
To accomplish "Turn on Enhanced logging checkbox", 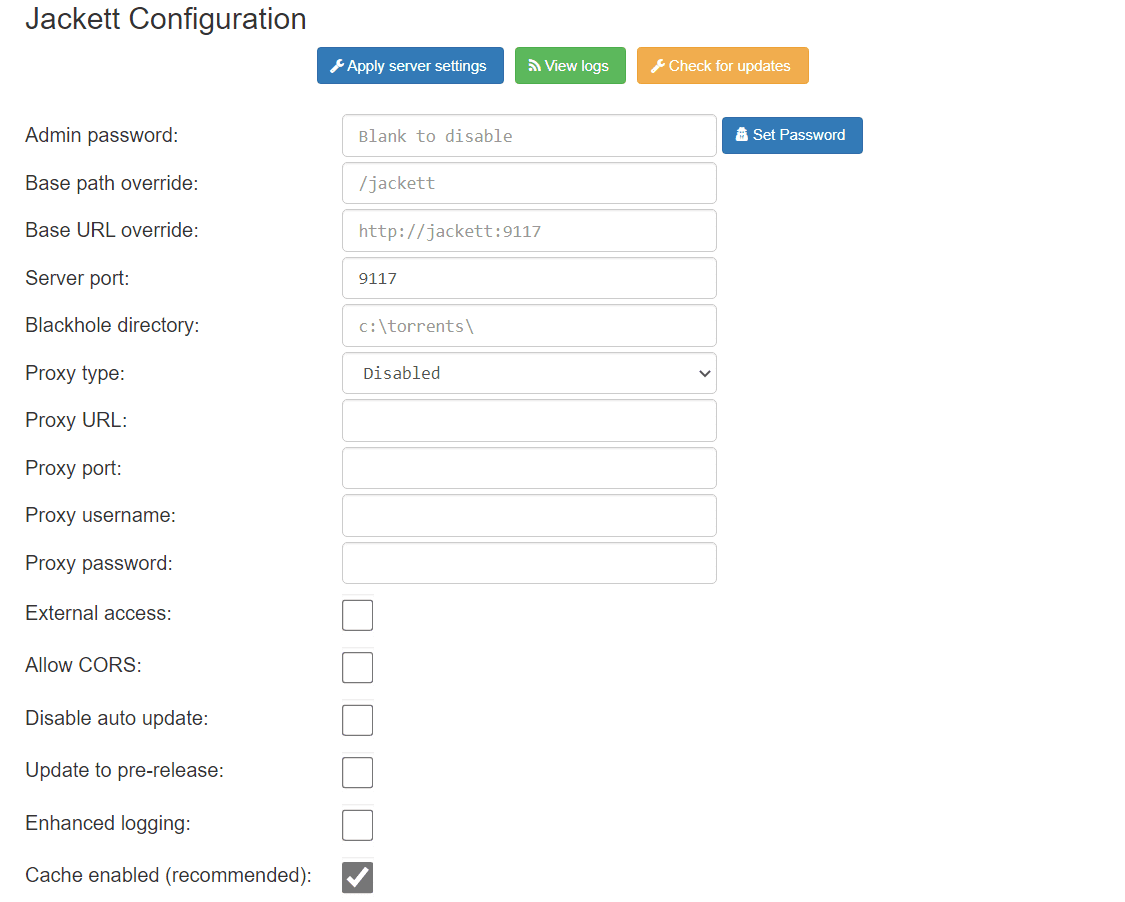I will coord(357,825).
